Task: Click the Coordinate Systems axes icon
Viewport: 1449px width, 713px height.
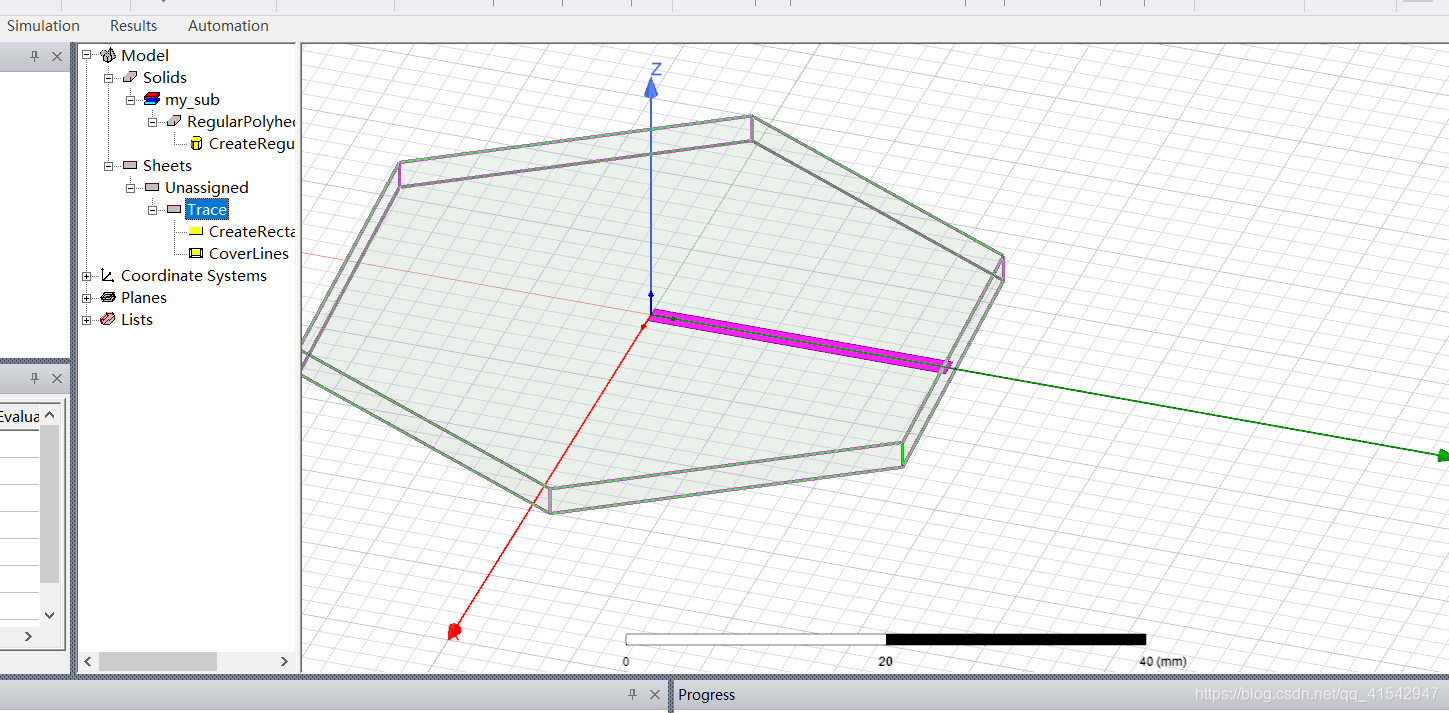Action: 108,275
